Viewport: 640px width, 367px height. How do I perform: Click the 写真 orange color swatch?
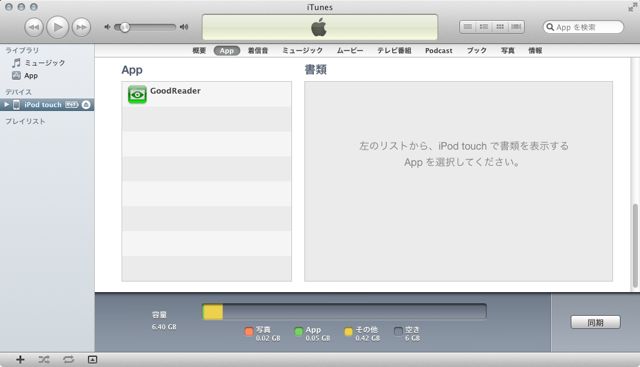[x=249, y=331]
